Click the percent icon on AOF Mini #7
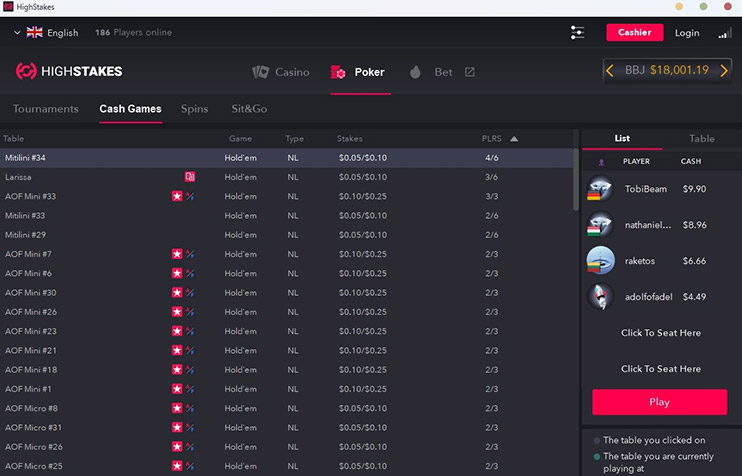 (x=190, y=254)
